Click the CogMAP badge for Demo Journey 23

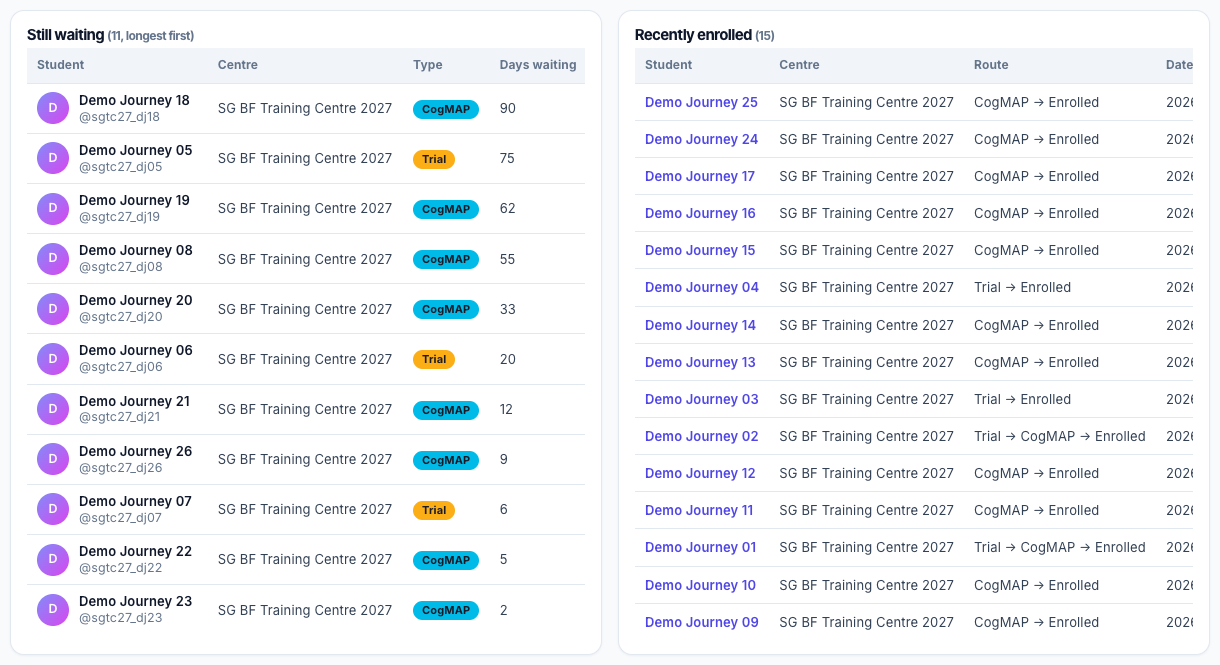point(446,610)
